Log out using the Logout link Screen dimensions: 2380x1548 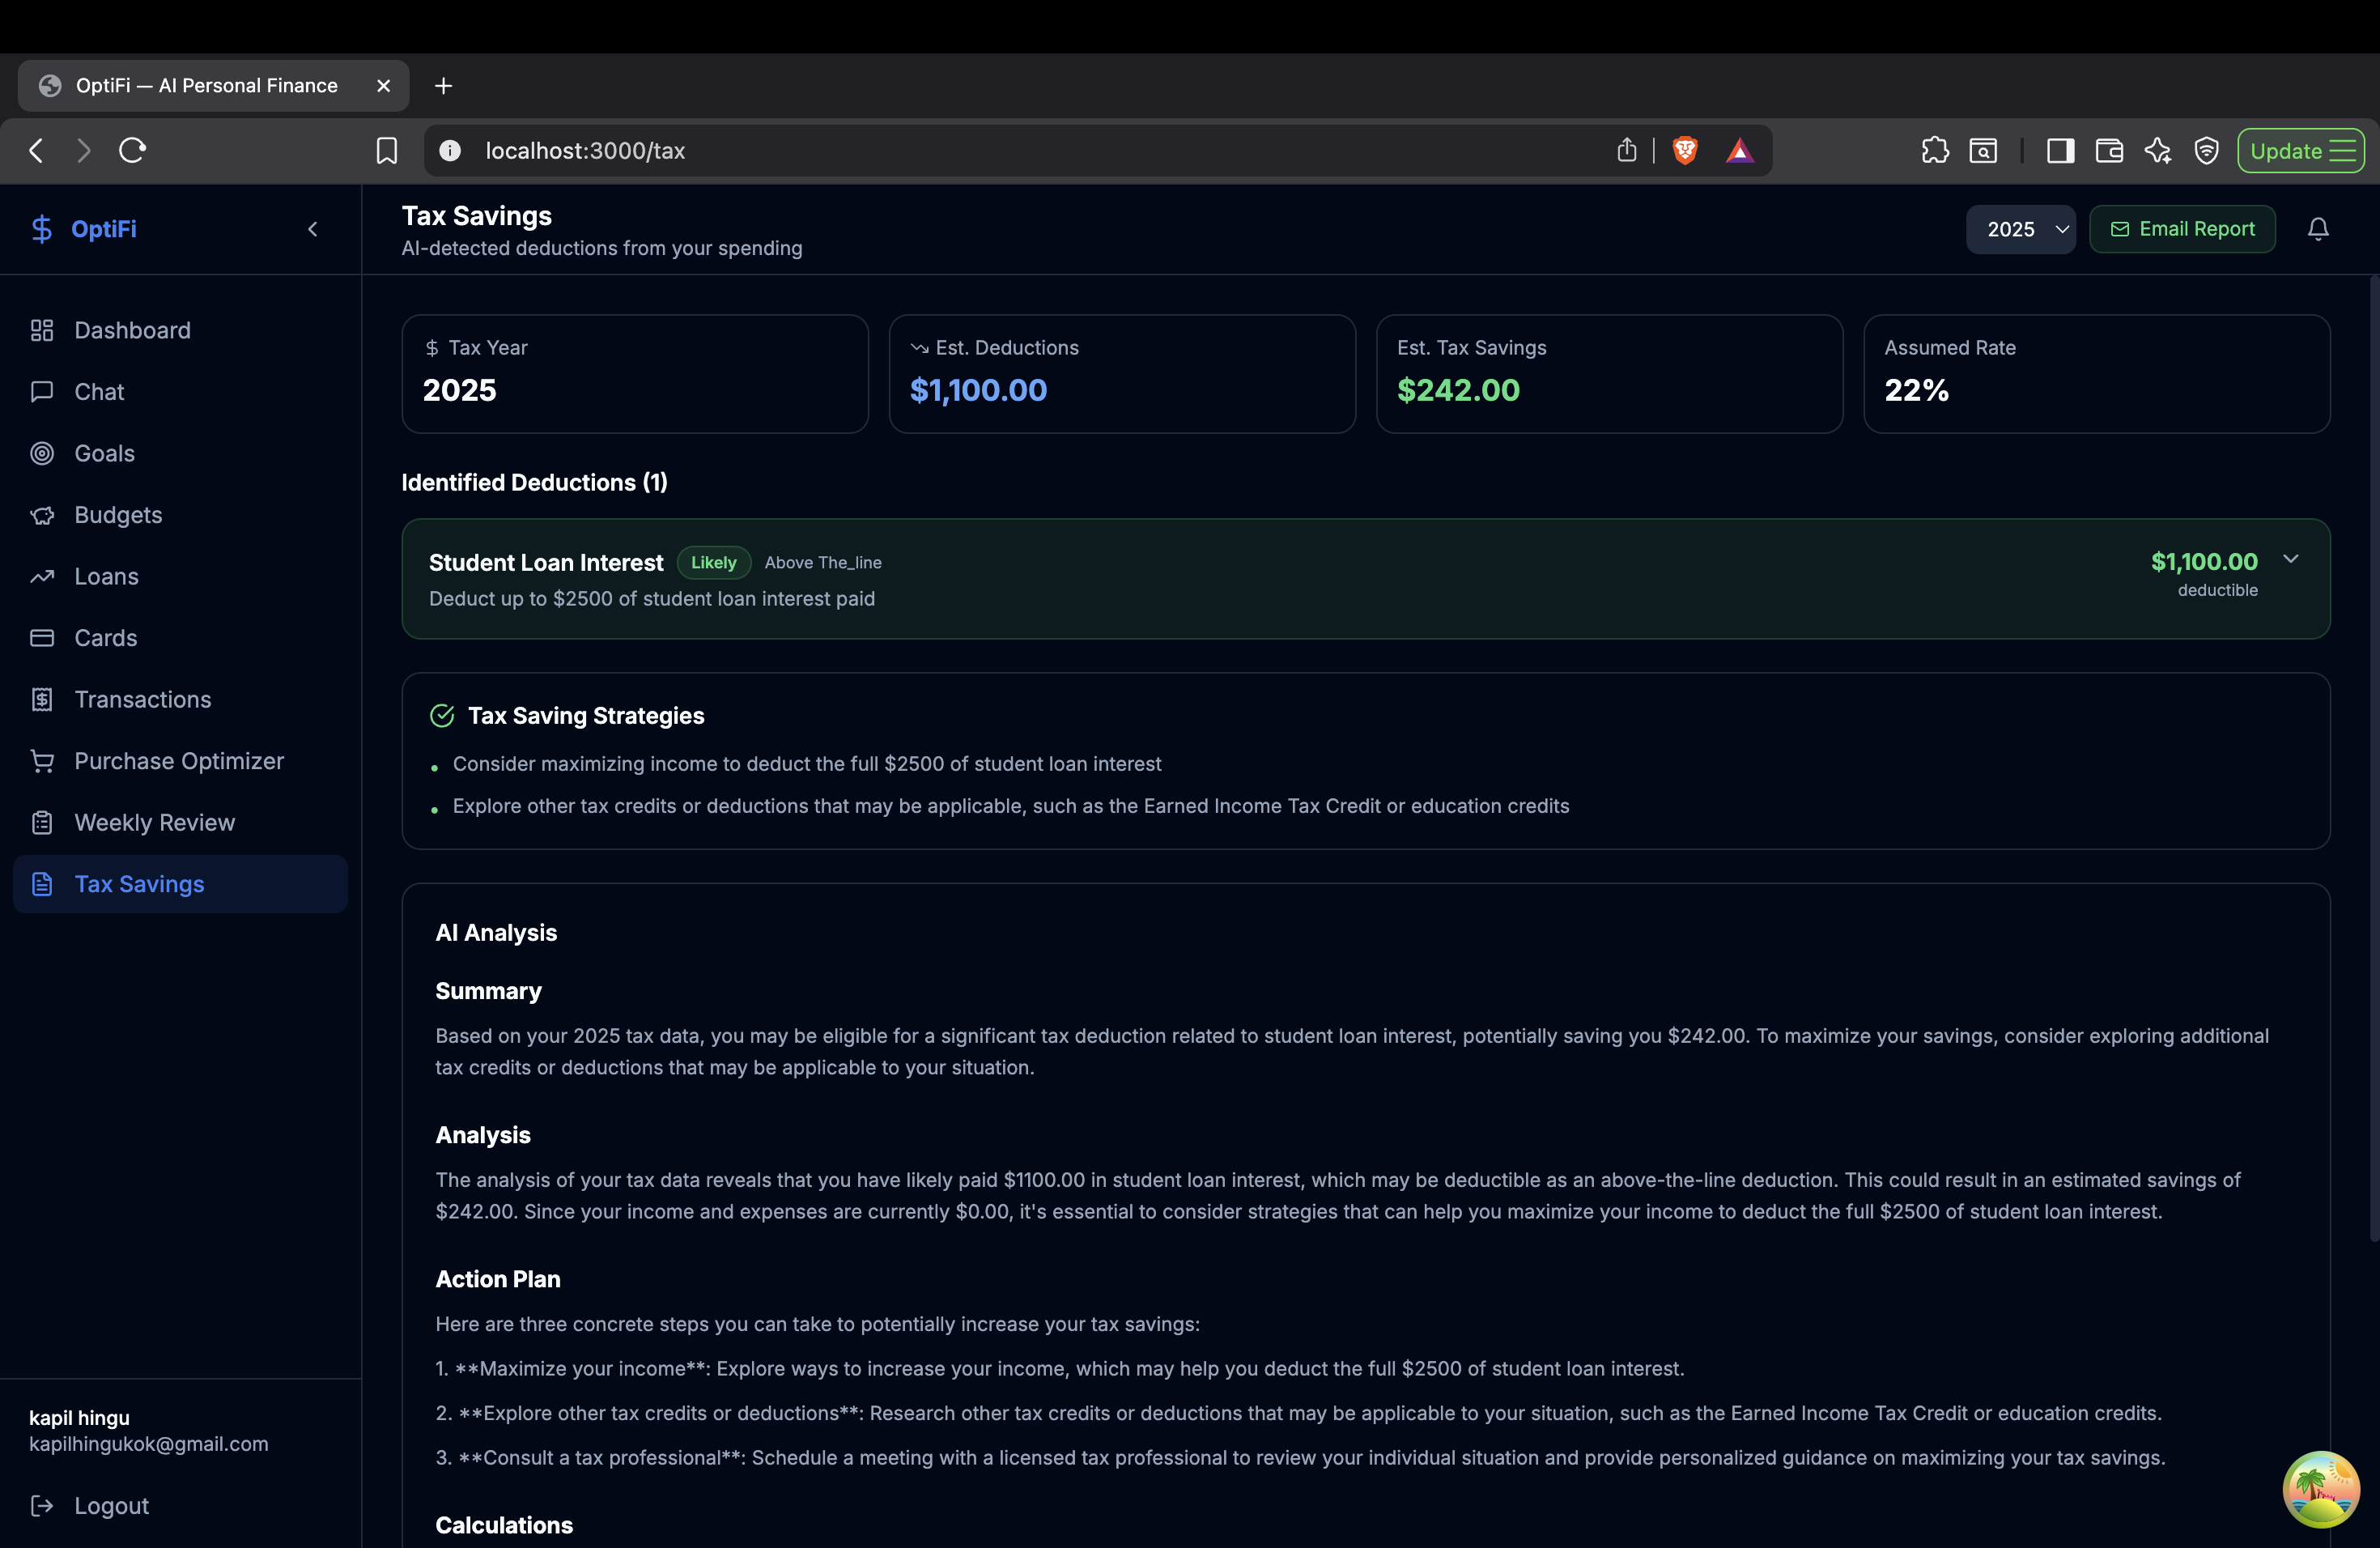pos(110,1505)
